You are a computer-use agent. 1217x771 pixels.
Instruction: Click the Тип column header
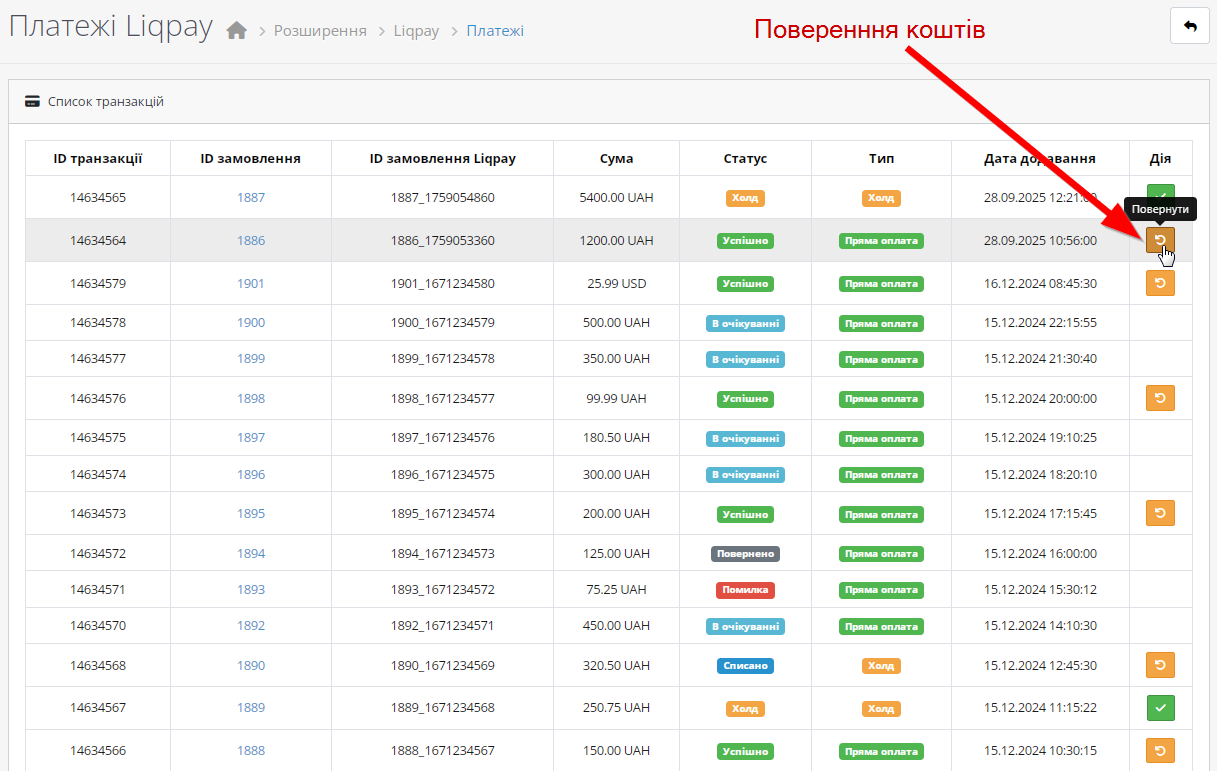click(x=881, y=158)
